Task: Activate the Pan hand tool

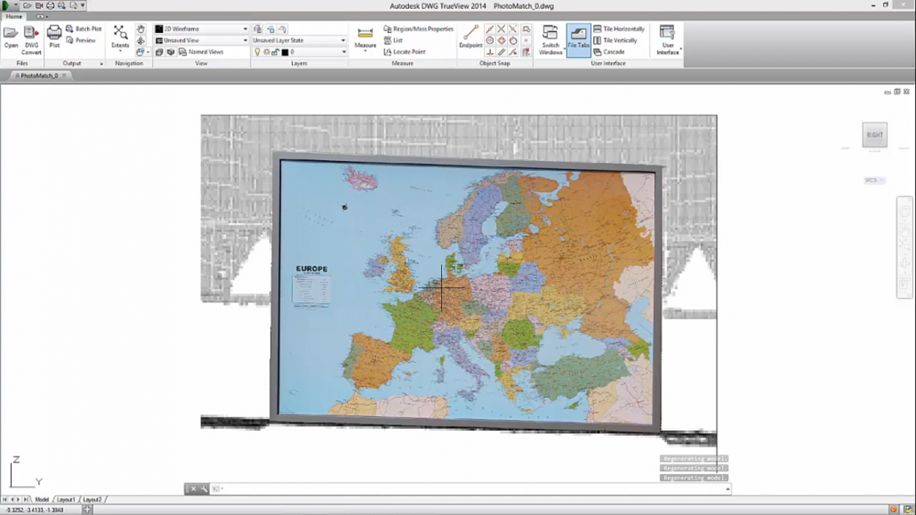Action: coord(141,29)
